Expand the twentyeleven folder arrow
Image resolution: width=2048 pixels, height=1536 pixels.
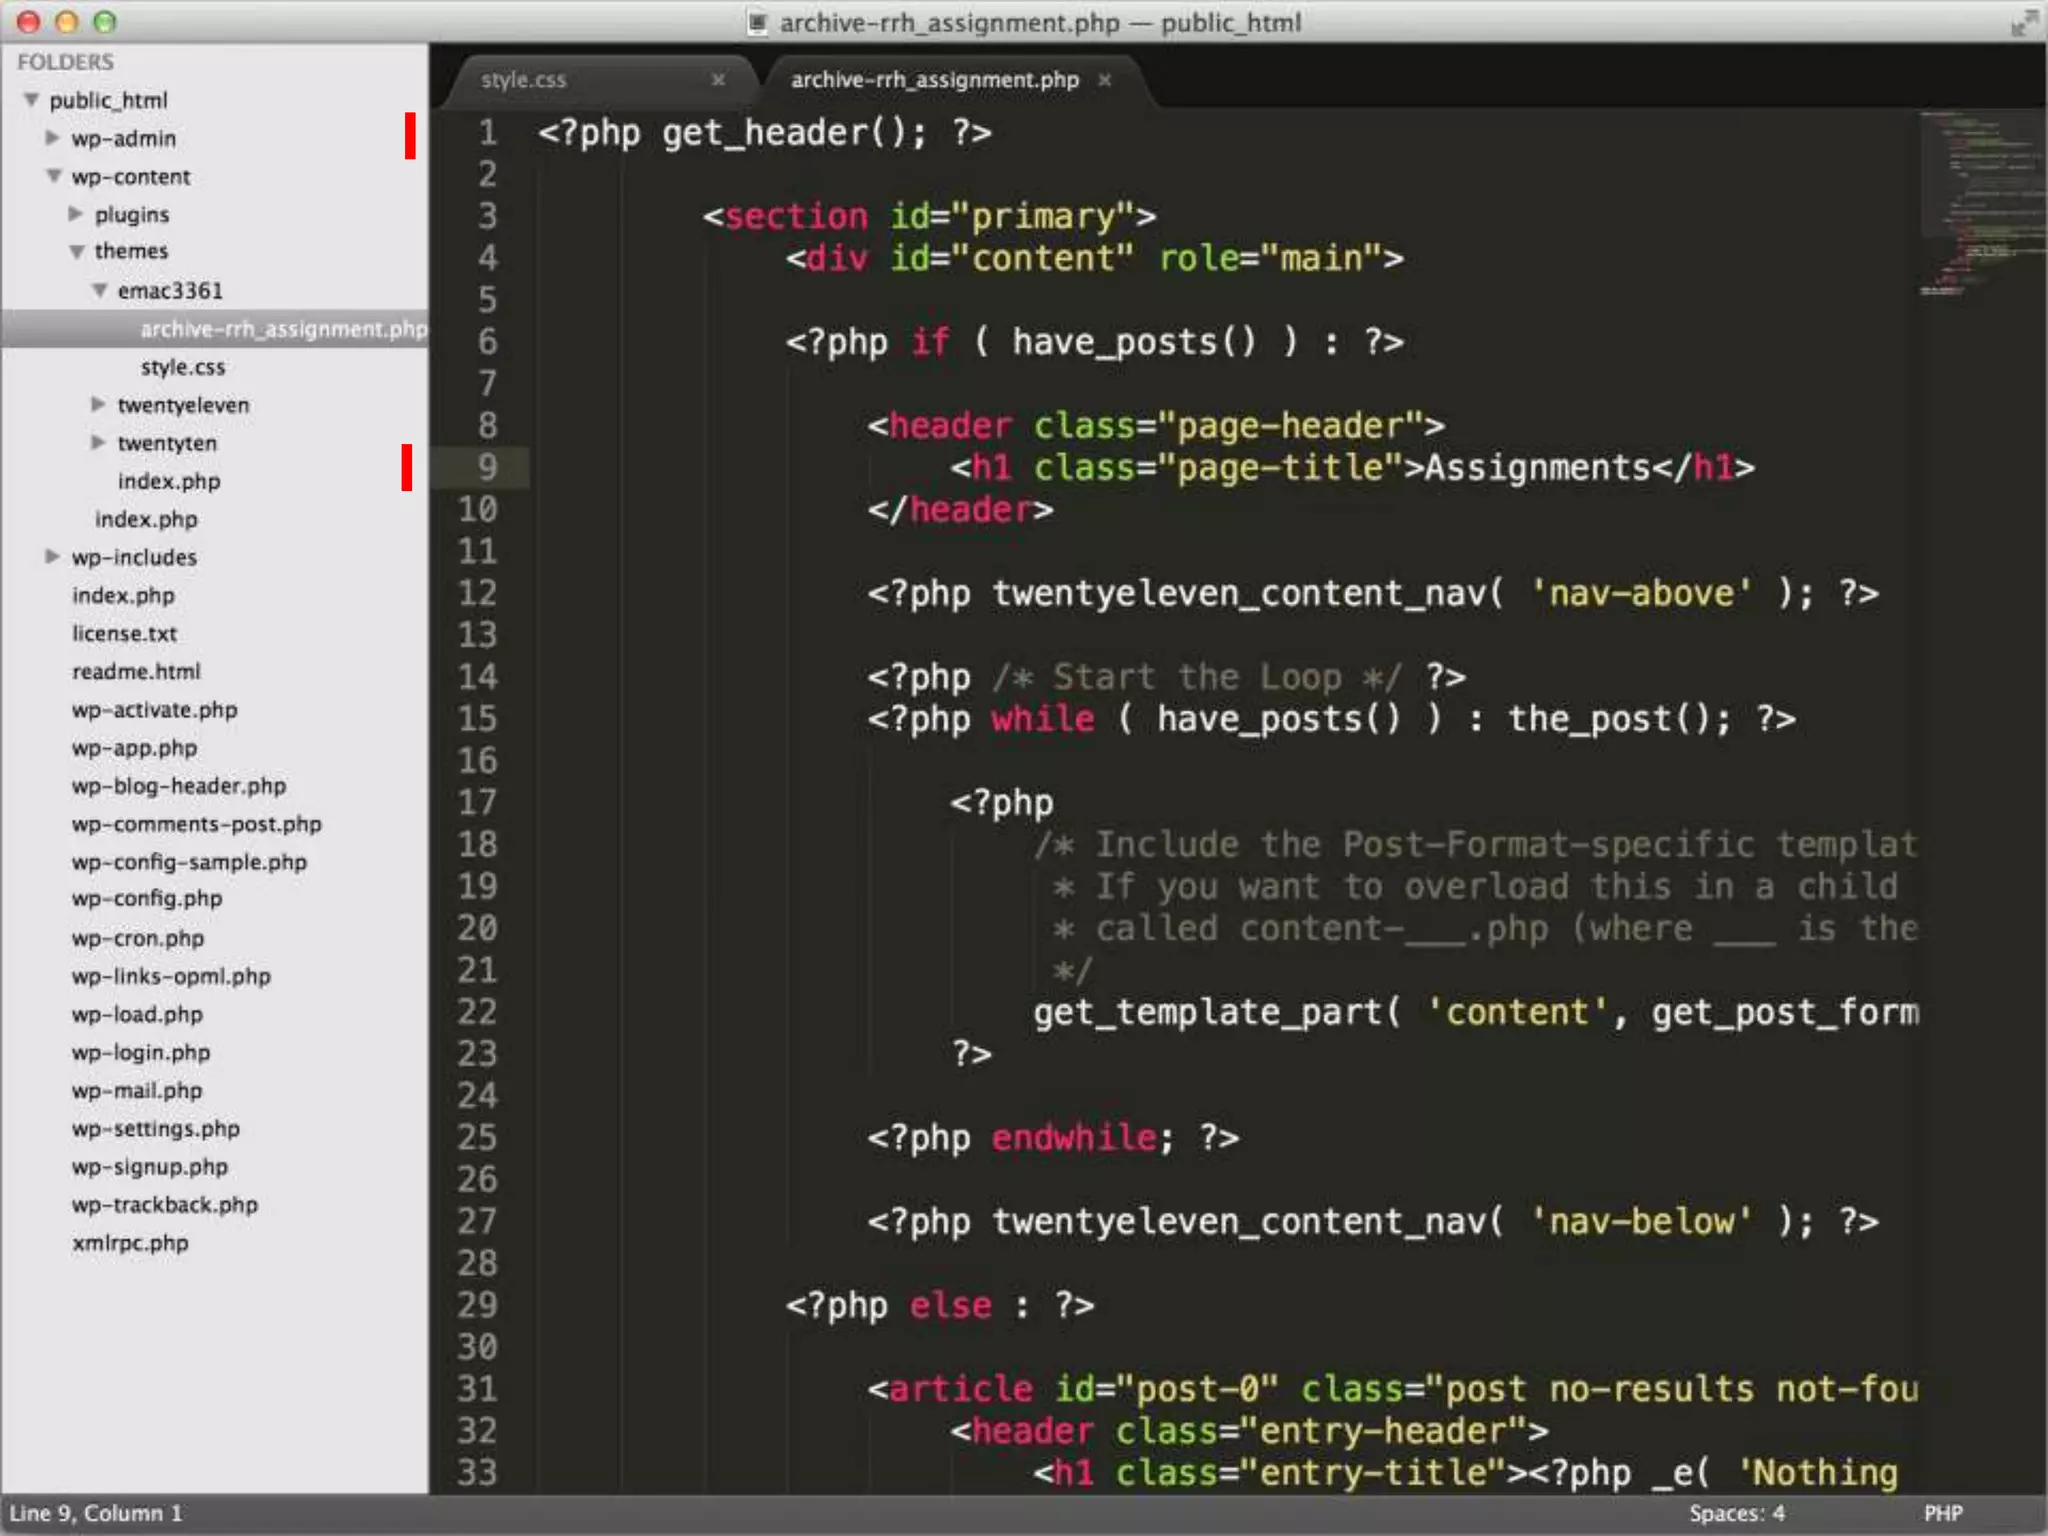(98, 404)
